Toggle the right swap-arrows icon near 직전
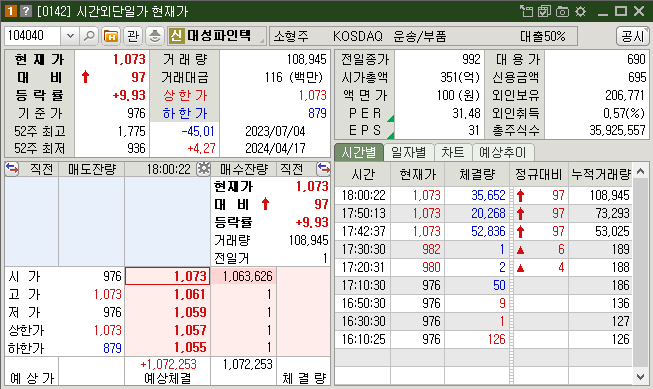The image size is (653, 389). click(323, 169)
